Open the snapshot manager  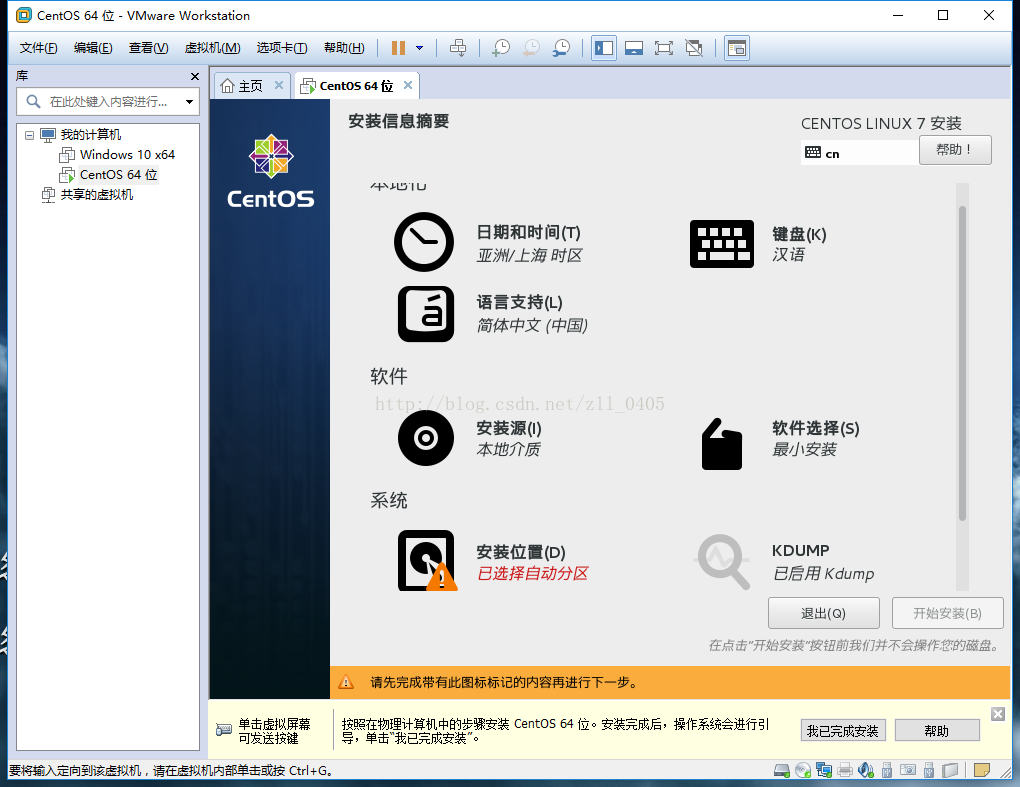pyautogui.click(x=561, y=48)
